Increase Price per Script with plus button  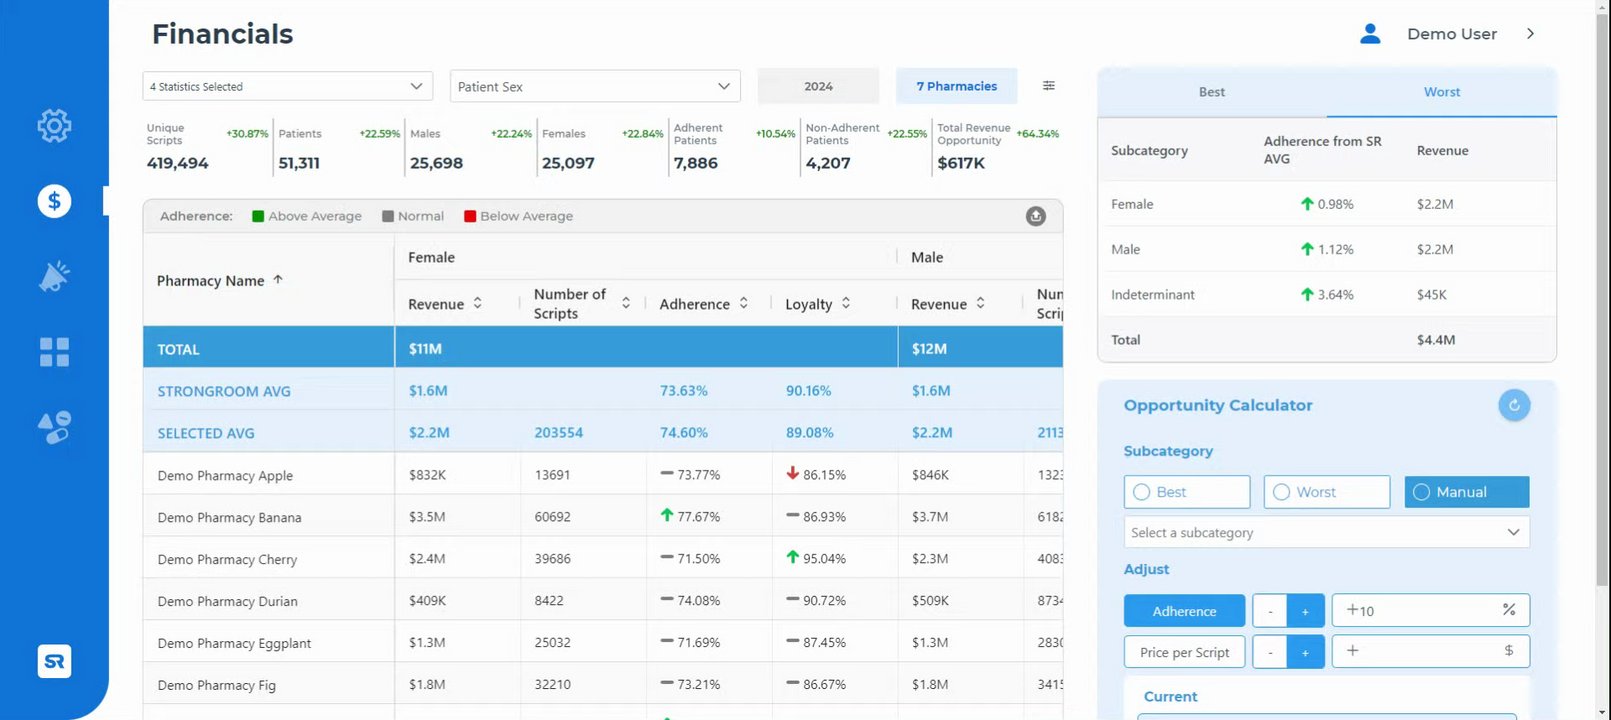(x=1306, y=652)
